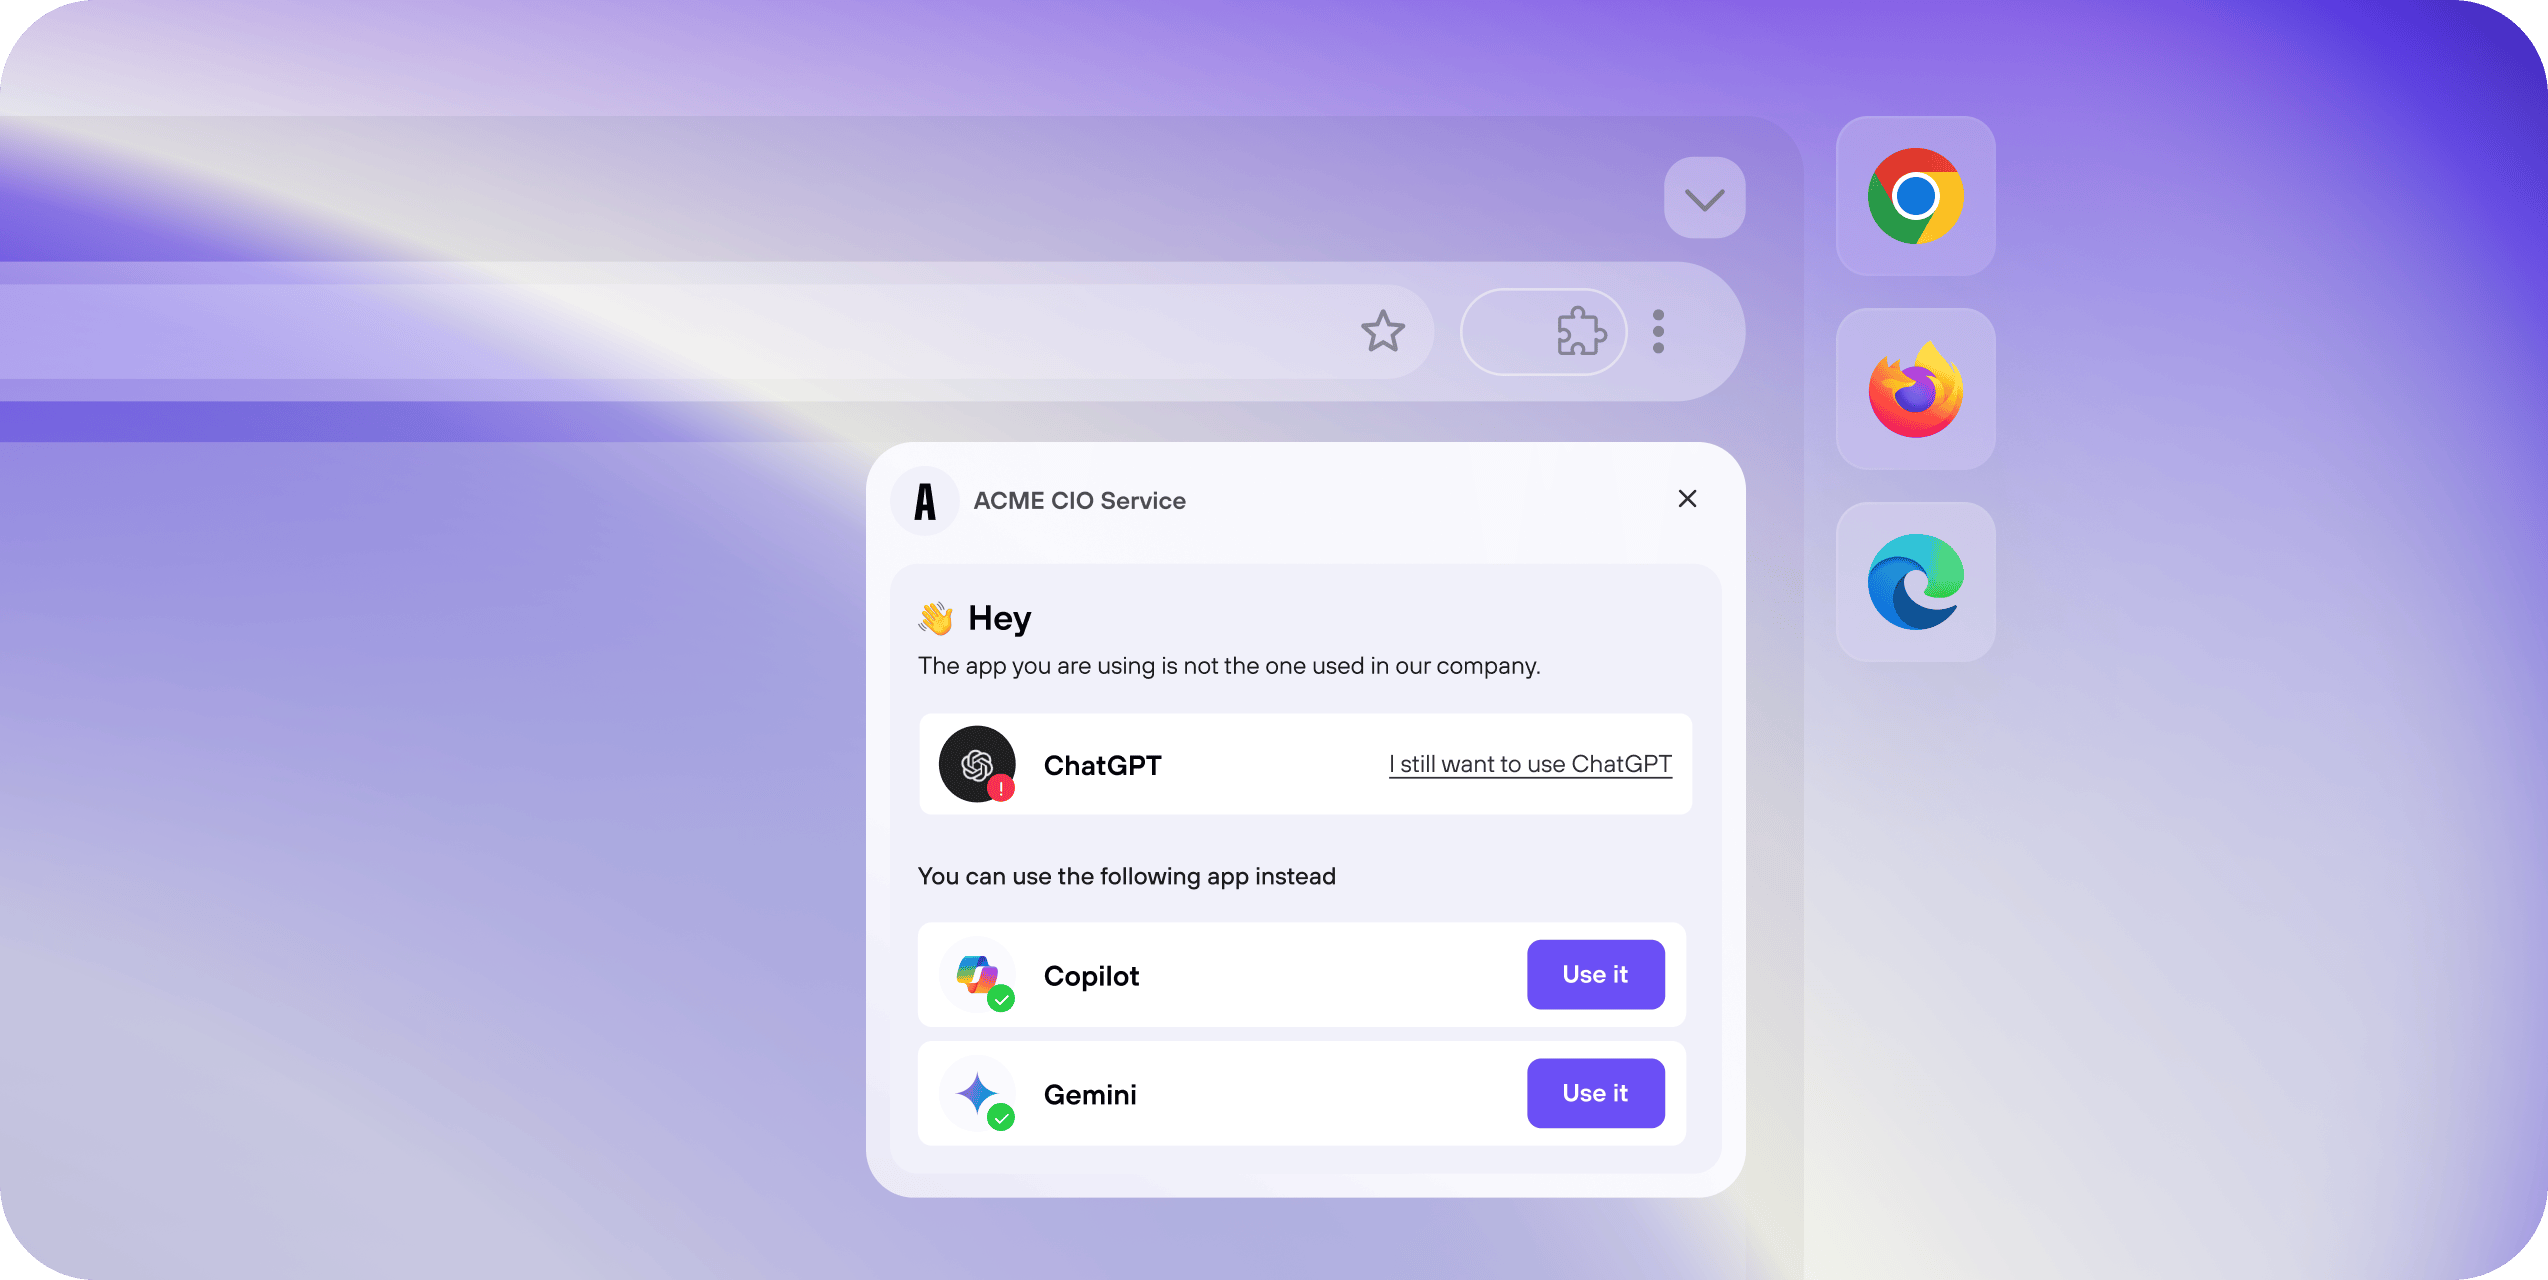Click the Mozilla Firefox icon

pyautogui.click(x=1916, y=390)
